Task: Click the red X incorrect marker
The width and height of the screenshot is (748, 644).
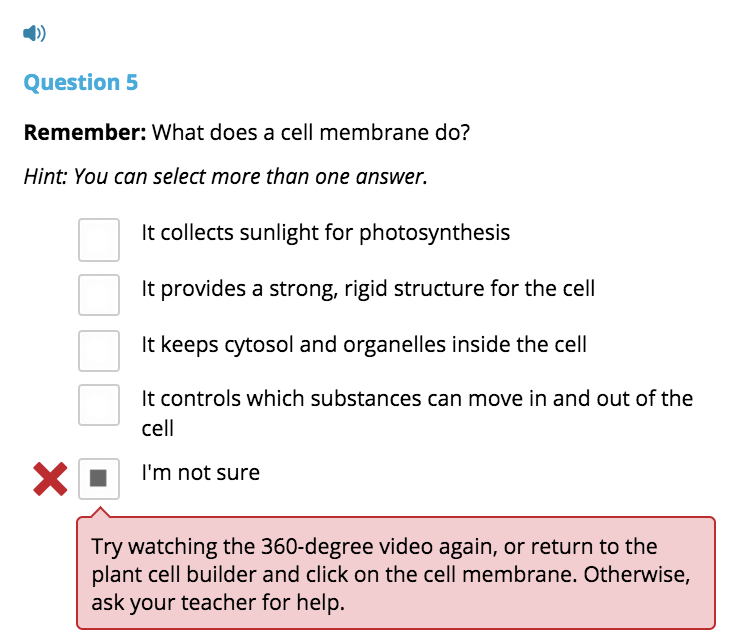Action: click(x=50, y=478)
